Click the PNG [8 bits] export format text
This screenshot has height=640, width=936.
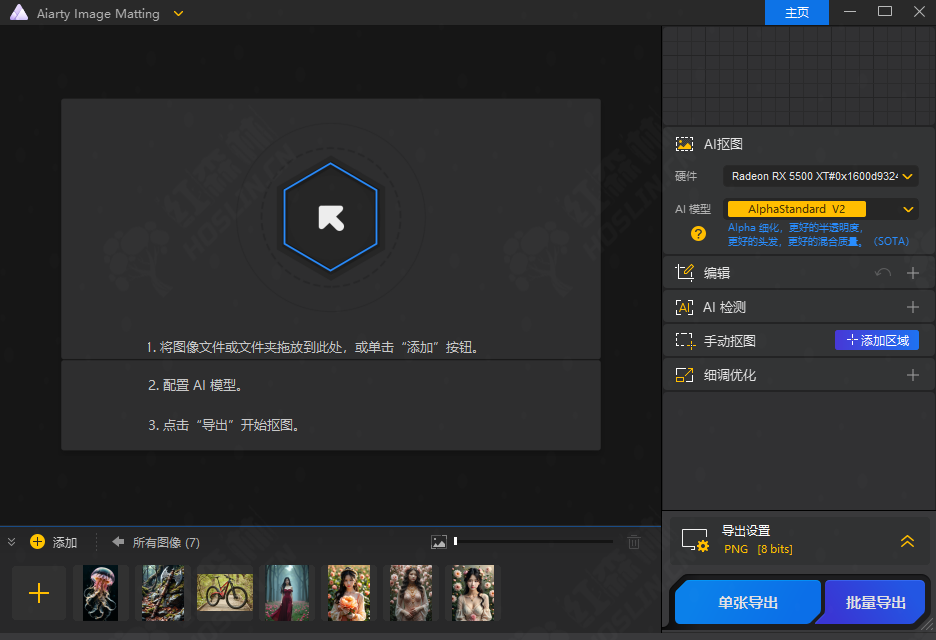[758, 549]
